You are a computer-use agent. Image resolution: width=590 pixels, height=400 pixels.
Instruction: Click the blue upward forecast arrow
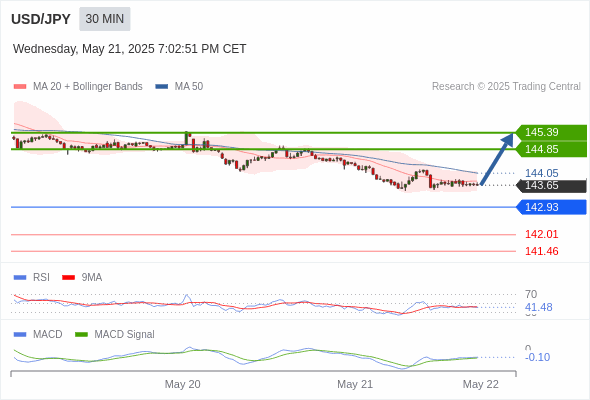tap(497, 159)
